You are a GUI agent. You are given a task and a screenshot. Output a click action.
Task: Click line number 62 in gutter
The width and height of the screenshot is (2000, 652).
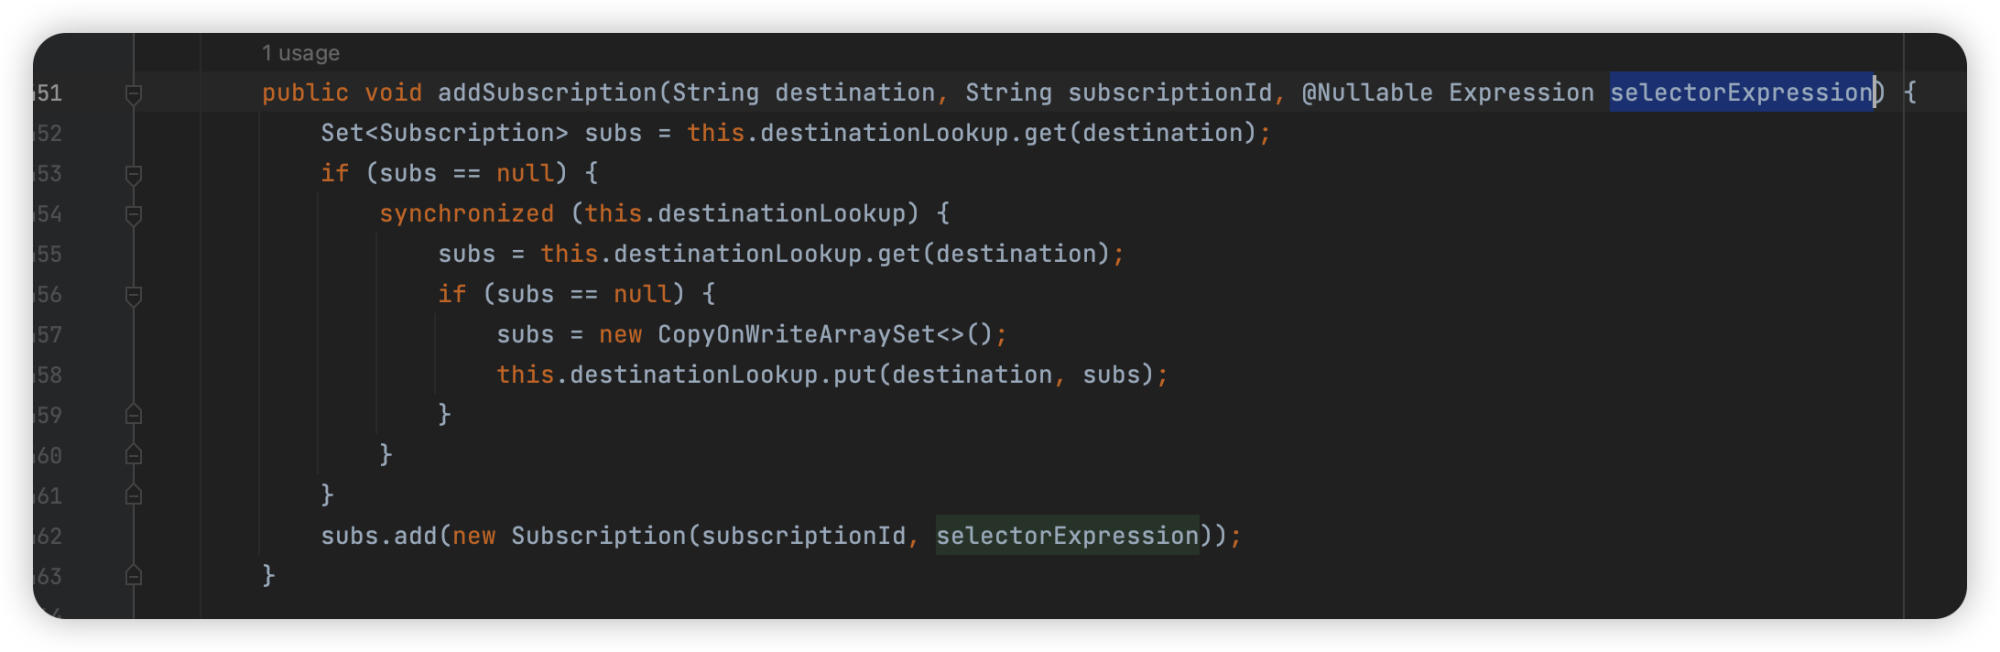(x=49, y=537)
